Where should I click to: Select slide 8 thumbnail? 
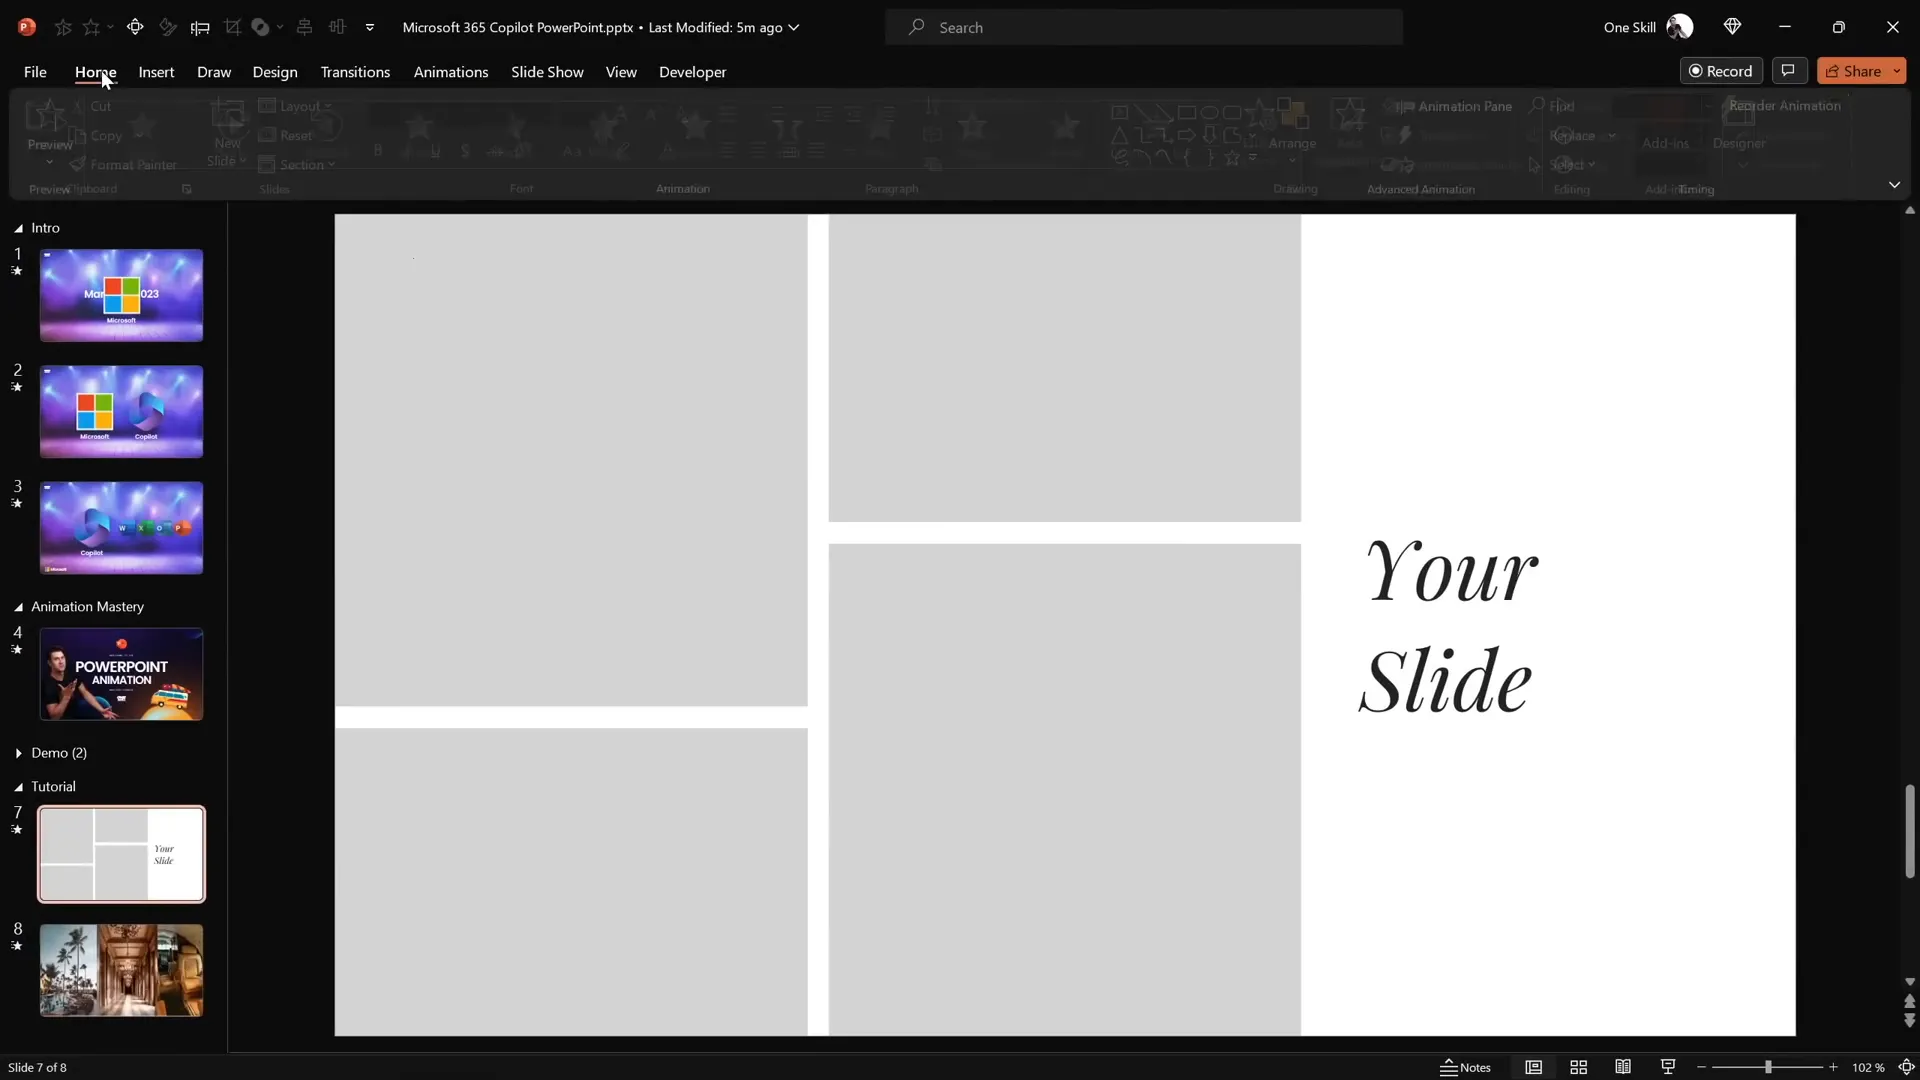121,970
